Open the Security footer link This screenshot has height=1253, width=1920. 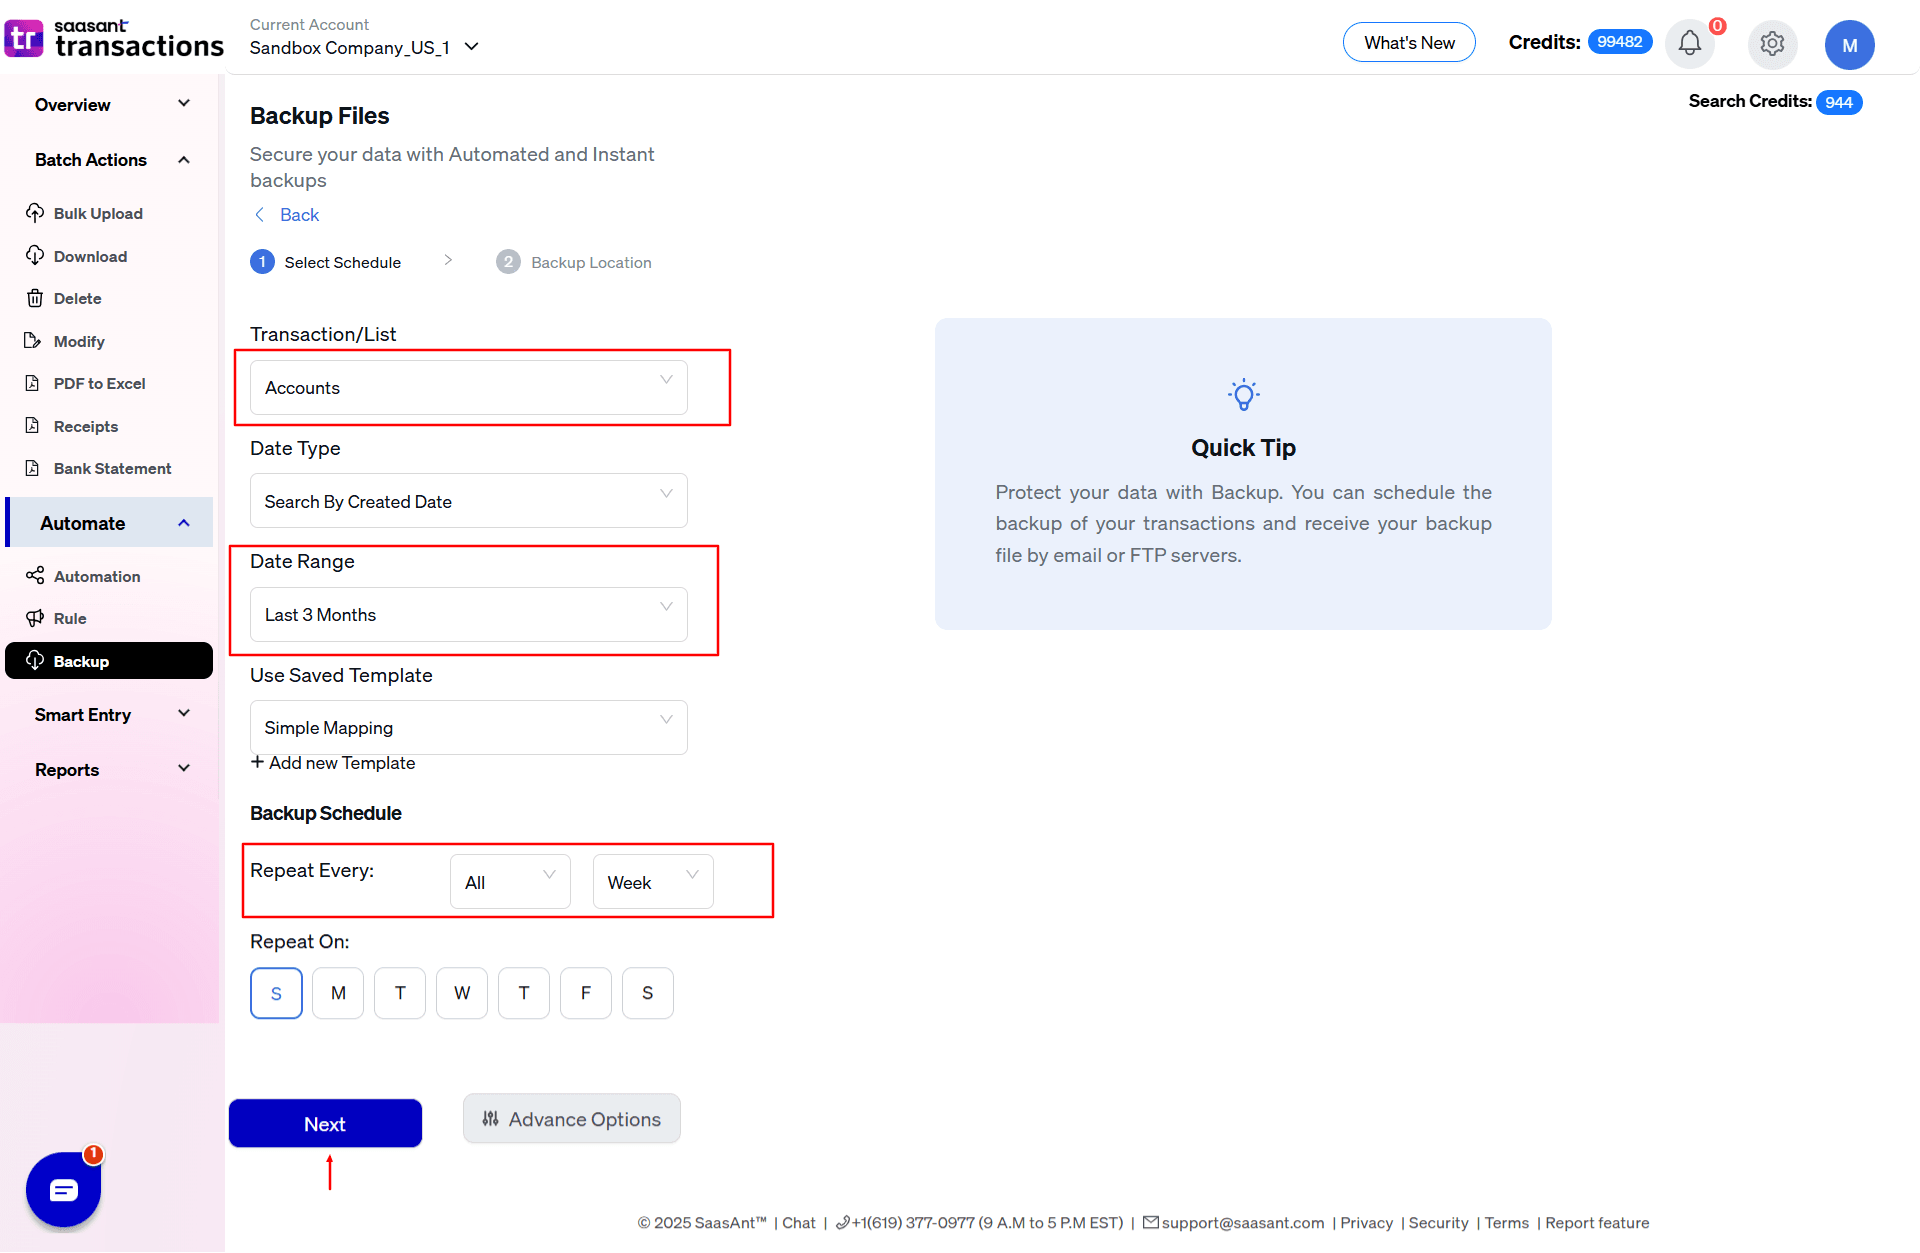1438,1222
